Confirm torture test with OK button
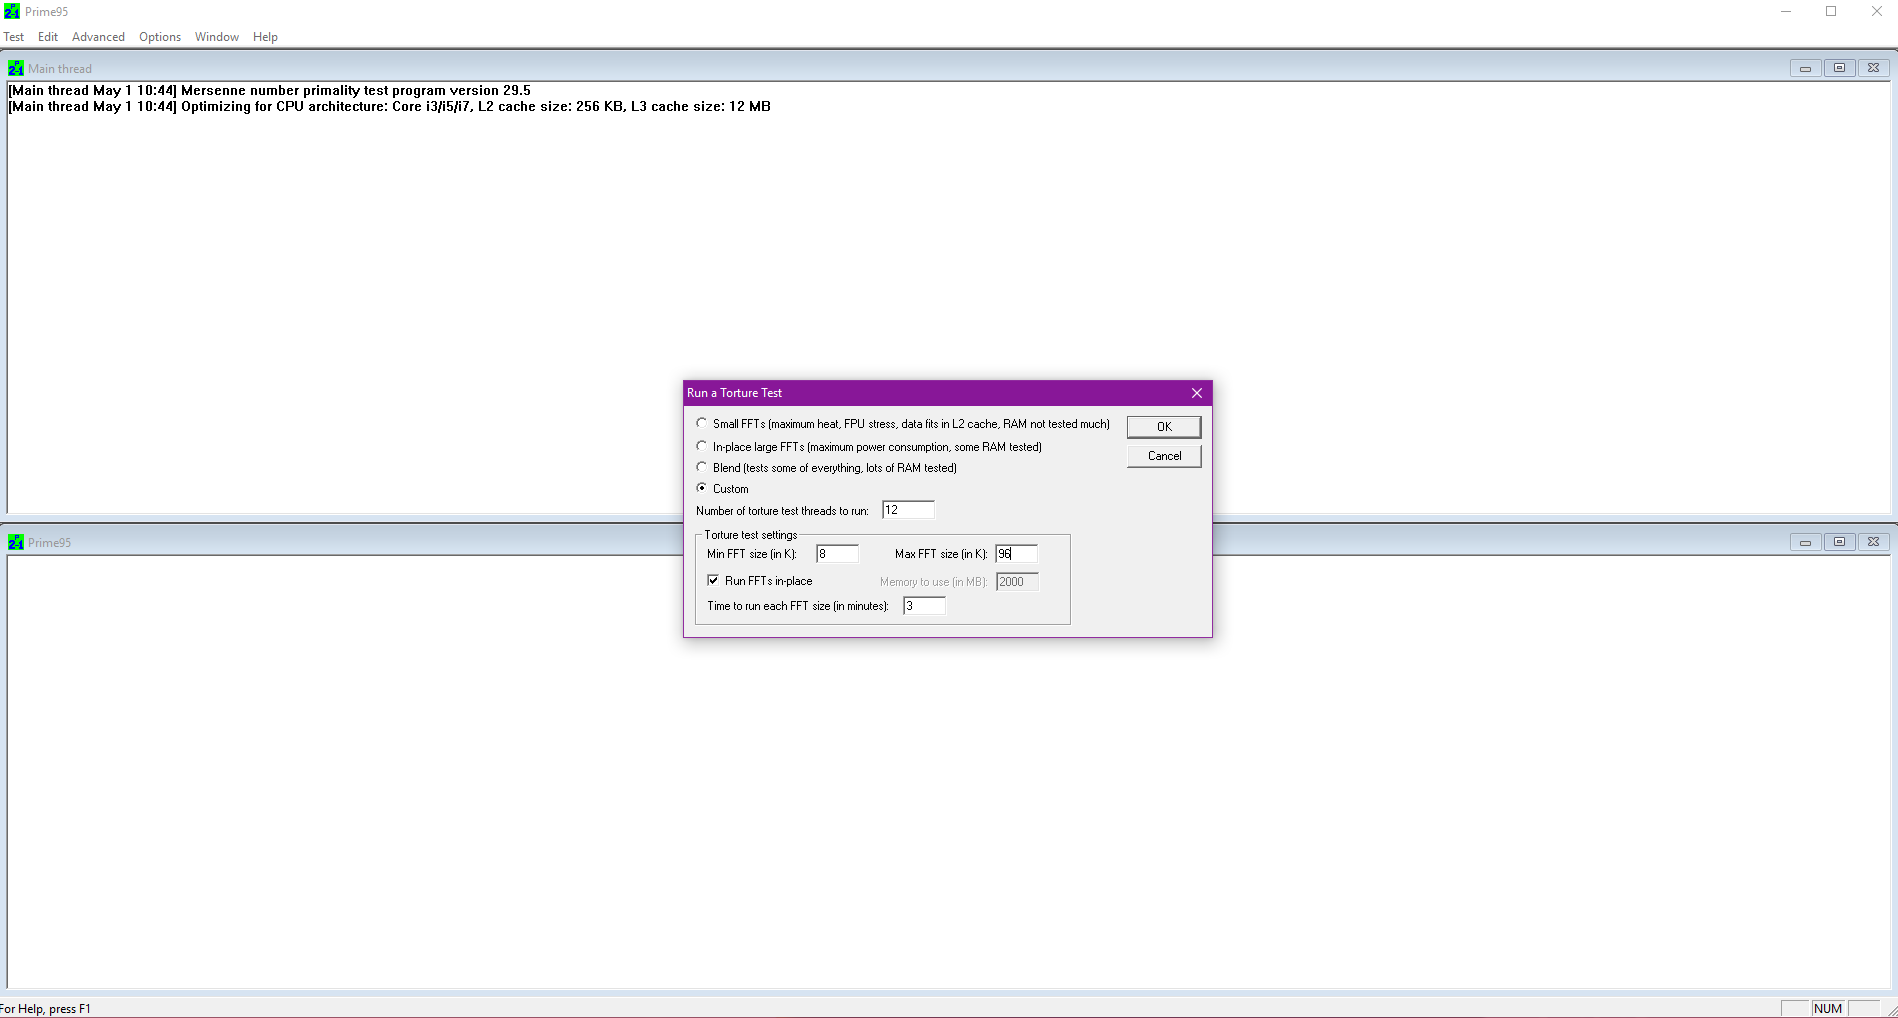Viewport: 1898px width, 1018px height. tap(1164, 427)
